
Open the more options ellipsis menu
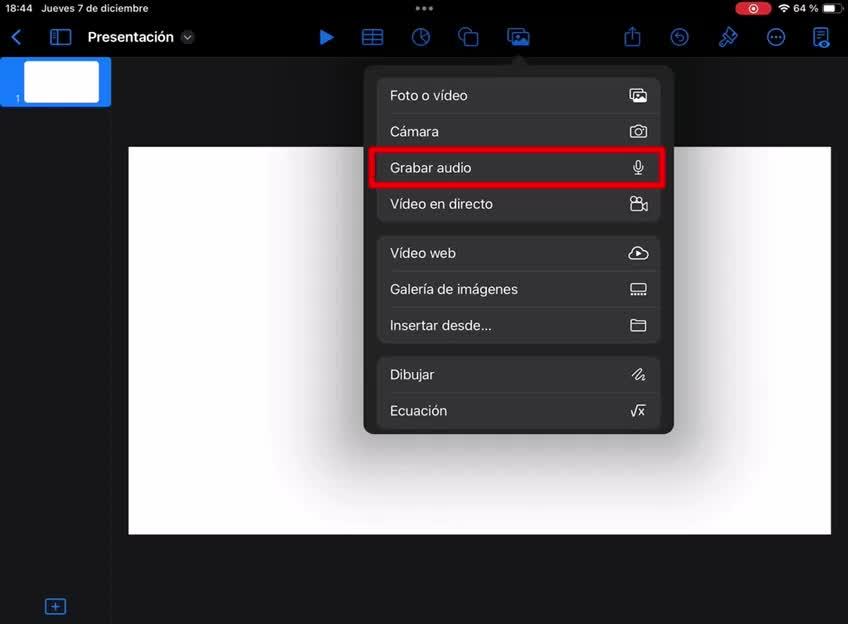coord(776,37)
